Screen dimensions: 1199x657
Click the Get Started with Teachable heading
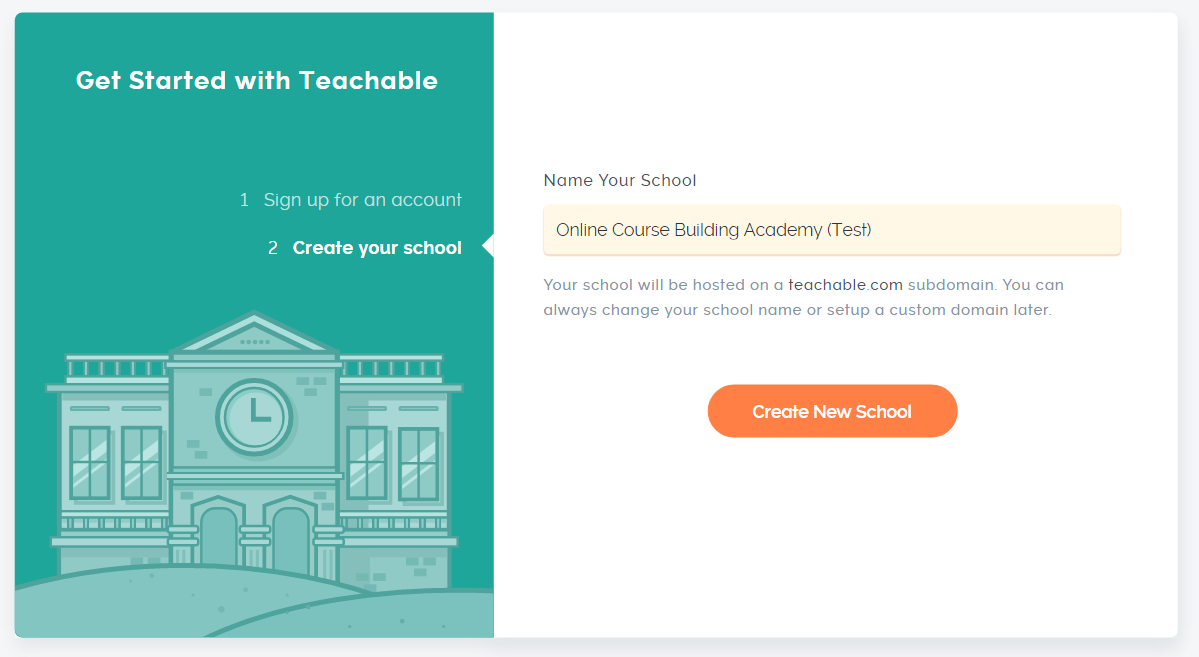click(x=257, y=80)
